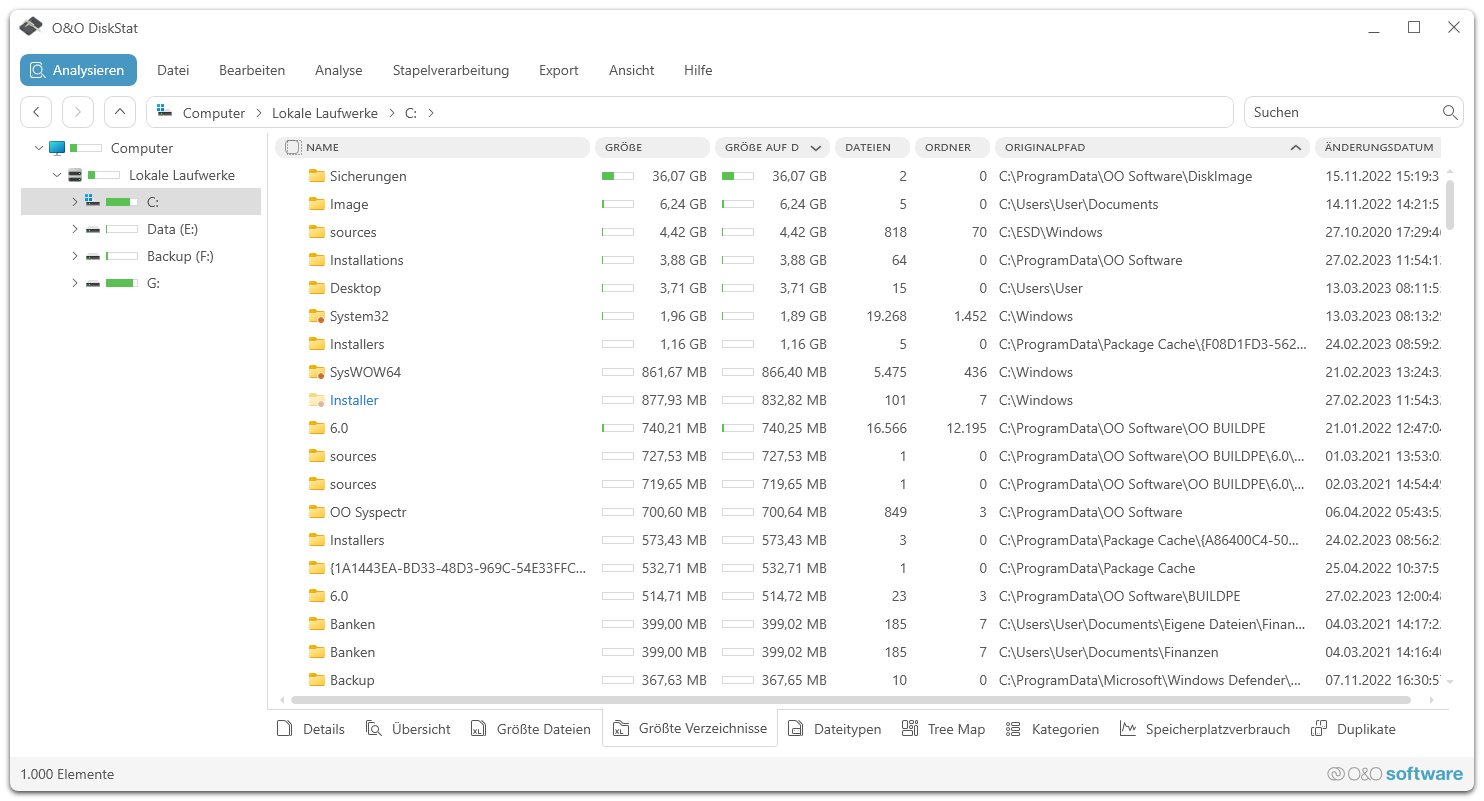Click the Computer breadcrumb segment
The image size is (1484, 801).
(x=214, y=113)
